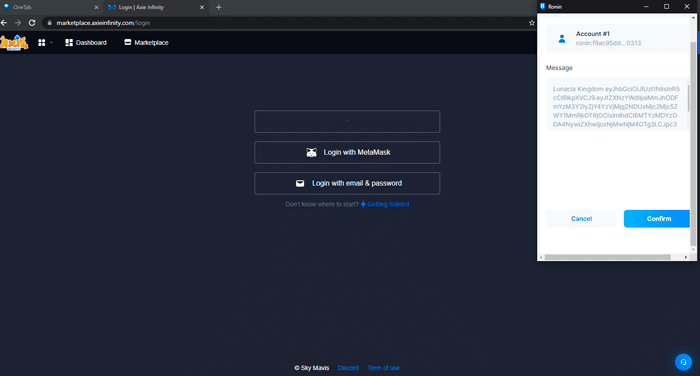Close the OneTab tab
Image resolution: width=700 pixels, height=376 pixels.
tap(96, 7)
